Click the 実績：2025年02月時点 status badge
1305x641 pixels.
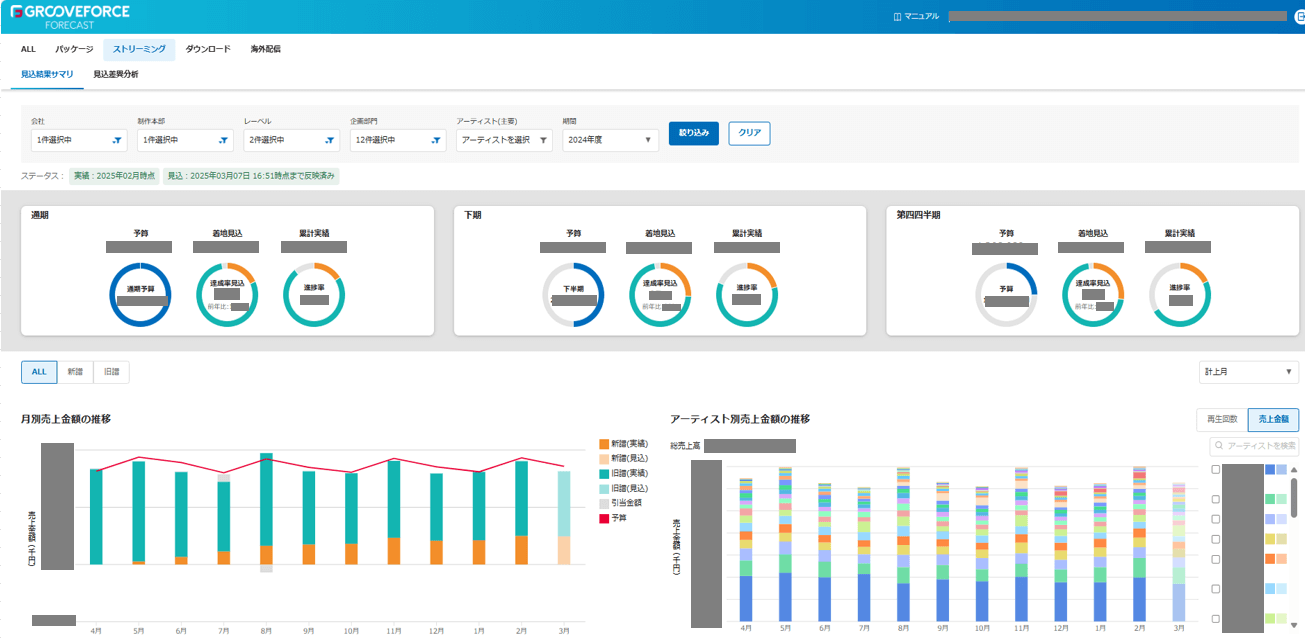tap(114, 176)
